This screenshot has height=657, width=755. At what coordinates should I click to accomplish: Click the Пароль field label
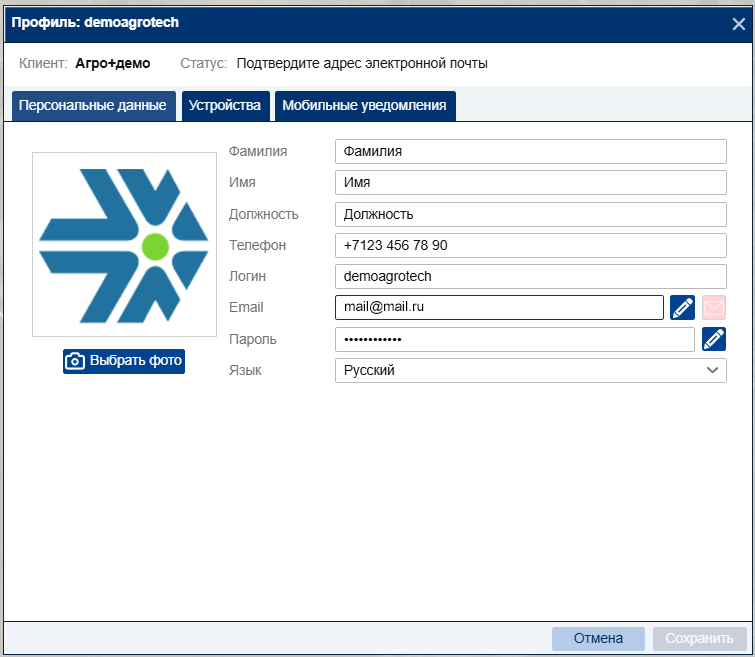[253, 340]
